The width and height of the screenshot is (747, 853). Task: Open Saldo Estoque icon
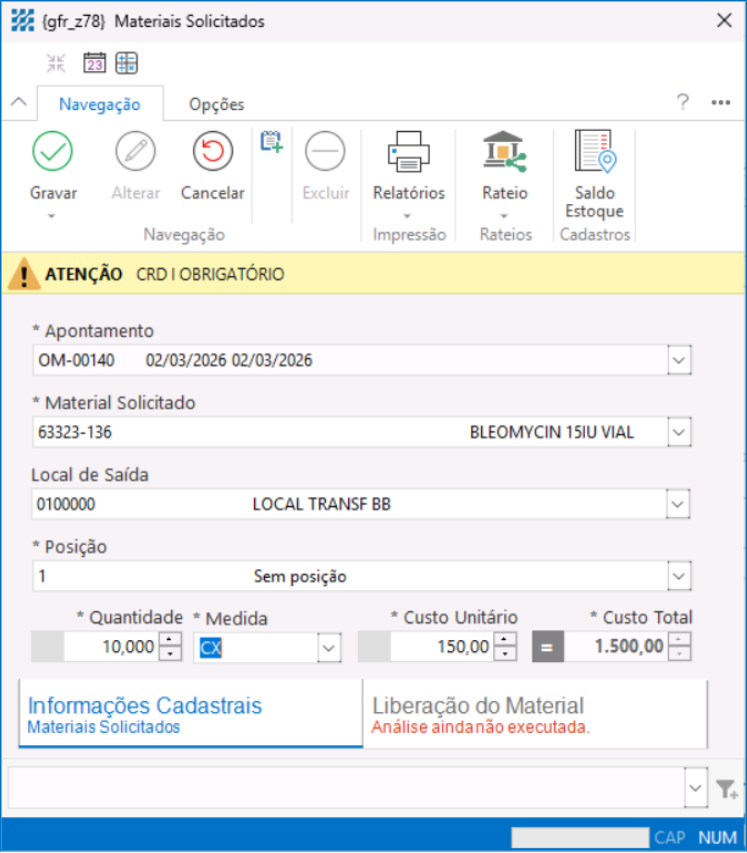[594, 152]
